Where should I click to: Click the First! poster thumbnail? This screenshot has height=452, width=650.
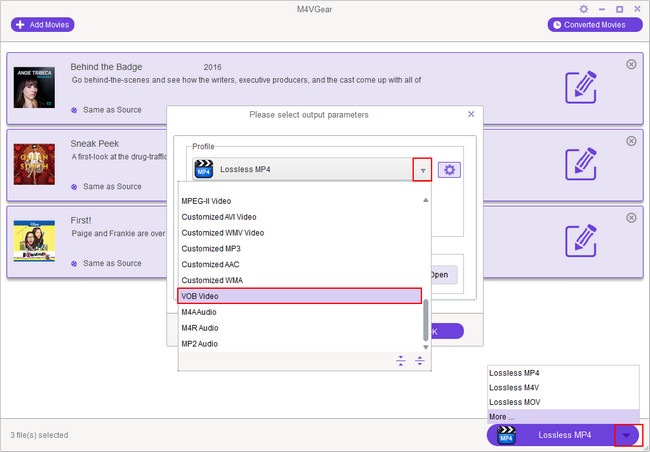34,241
